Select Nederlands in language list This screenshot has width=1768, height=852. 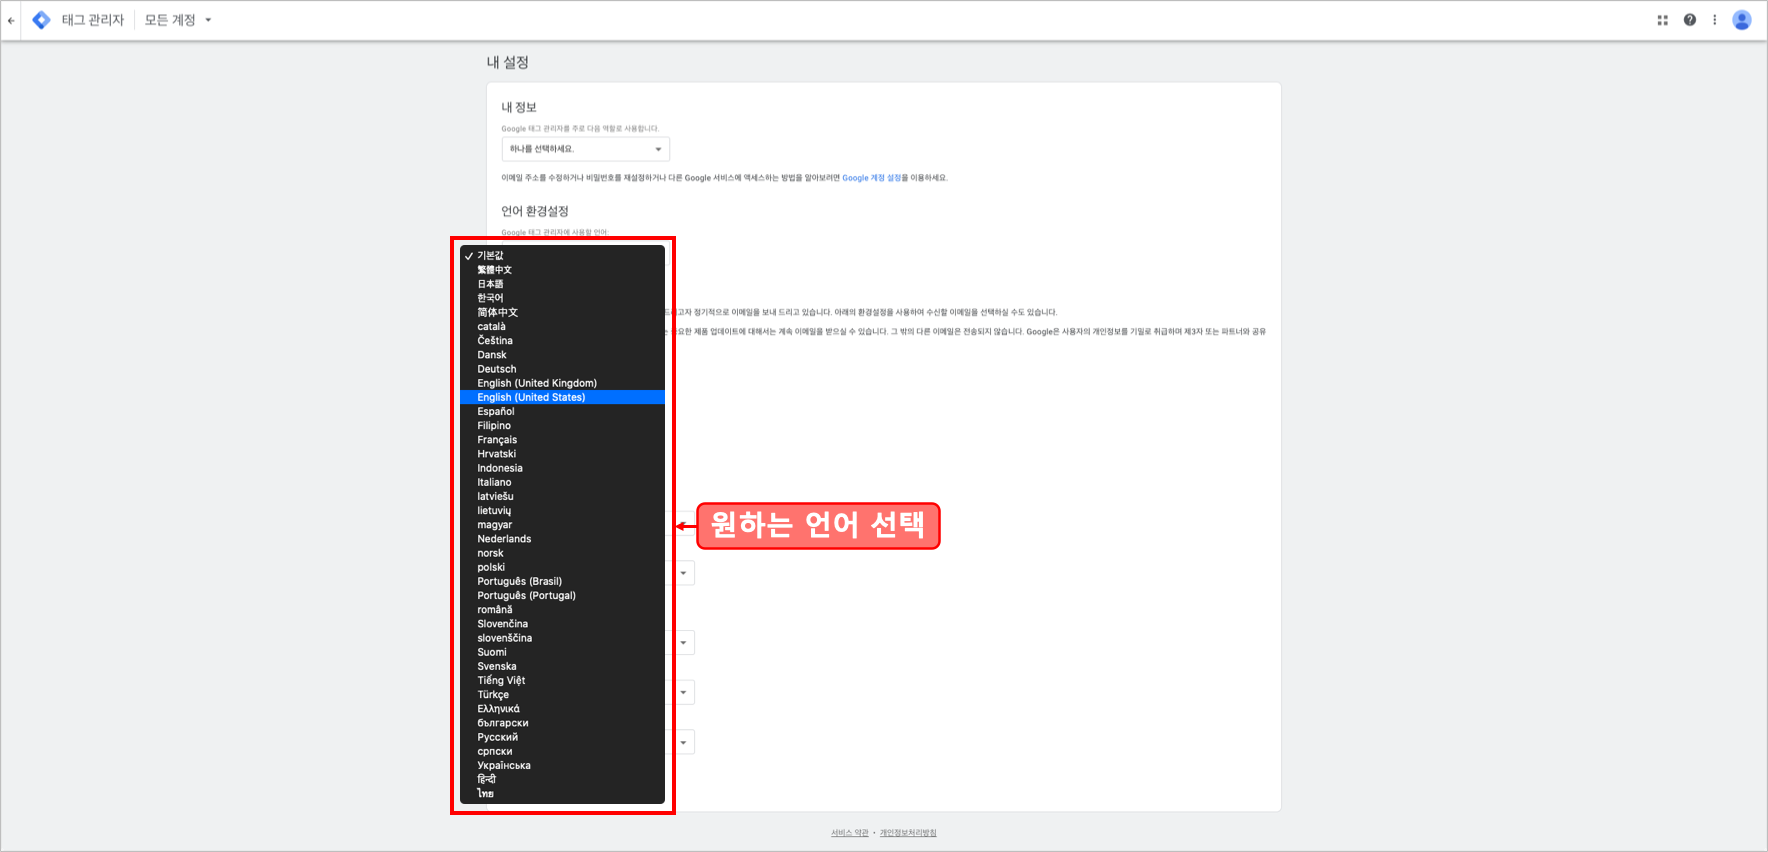click(x=562, y=539)
